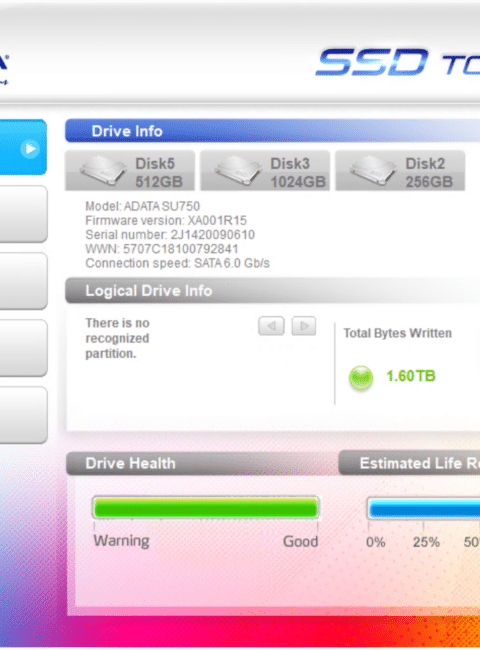Click the previous partition arrow button
The height and width of the screenshot is (650, 480).
[271, 326]
